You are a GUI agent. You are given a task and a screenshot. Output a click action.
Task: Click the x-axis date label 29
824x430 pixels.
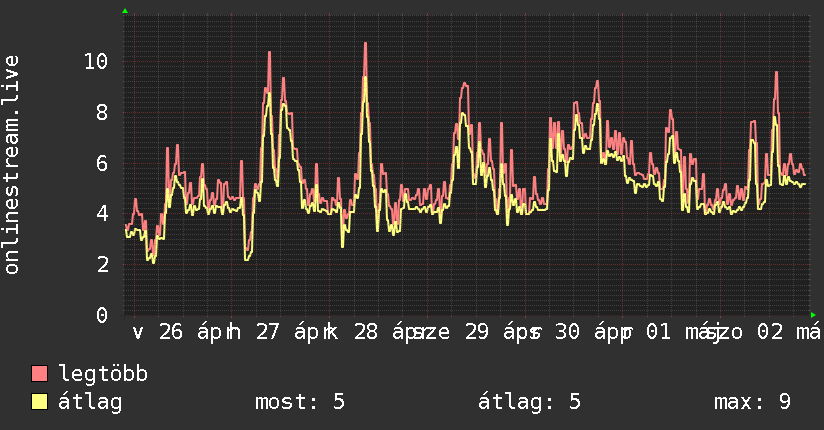pyautogui.click(x=477, y=332)
